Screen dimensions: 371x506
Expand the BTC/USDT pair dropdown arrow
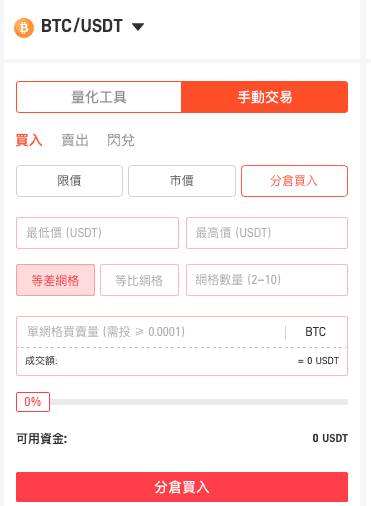click(138, 26)
